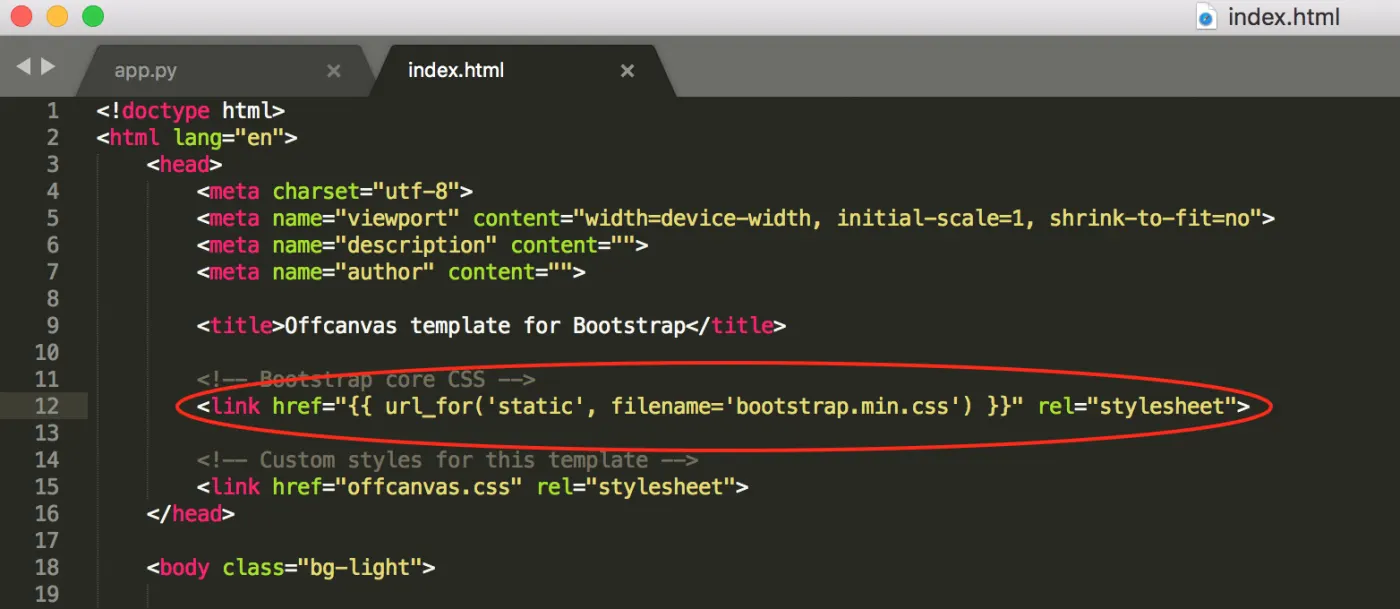This screenshot has width=1400, height=609.
Task: Click the meta description line
Action: click(422, 245)
